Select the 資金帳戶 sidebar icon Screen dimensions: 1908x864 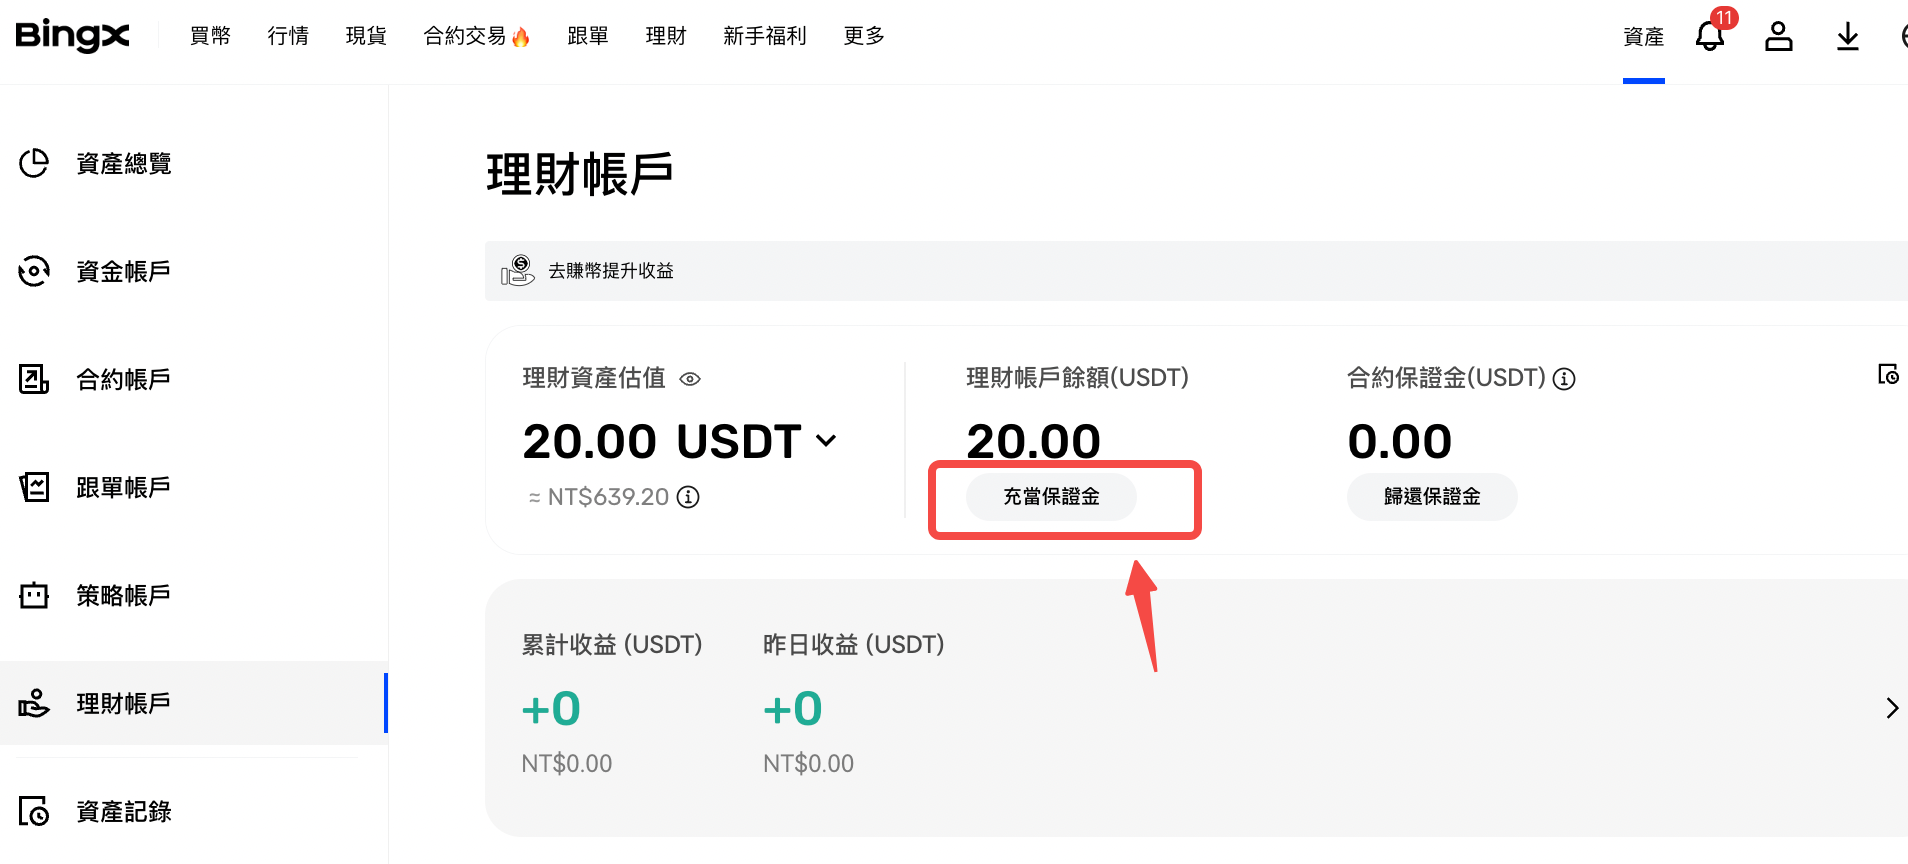[34, 270]
